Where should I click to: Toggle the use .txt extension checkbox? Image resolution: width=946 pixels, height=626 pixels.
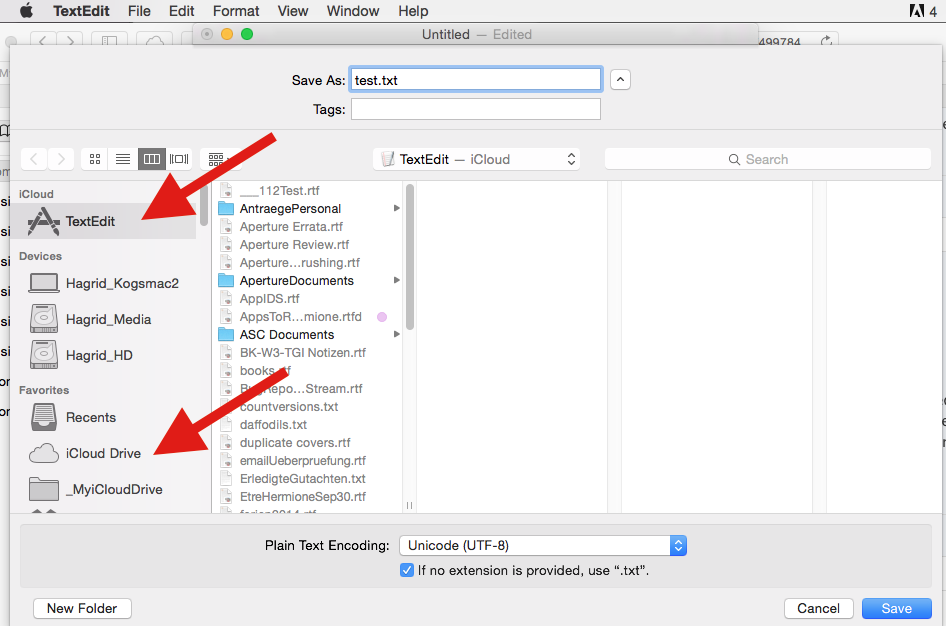(407, 571)
